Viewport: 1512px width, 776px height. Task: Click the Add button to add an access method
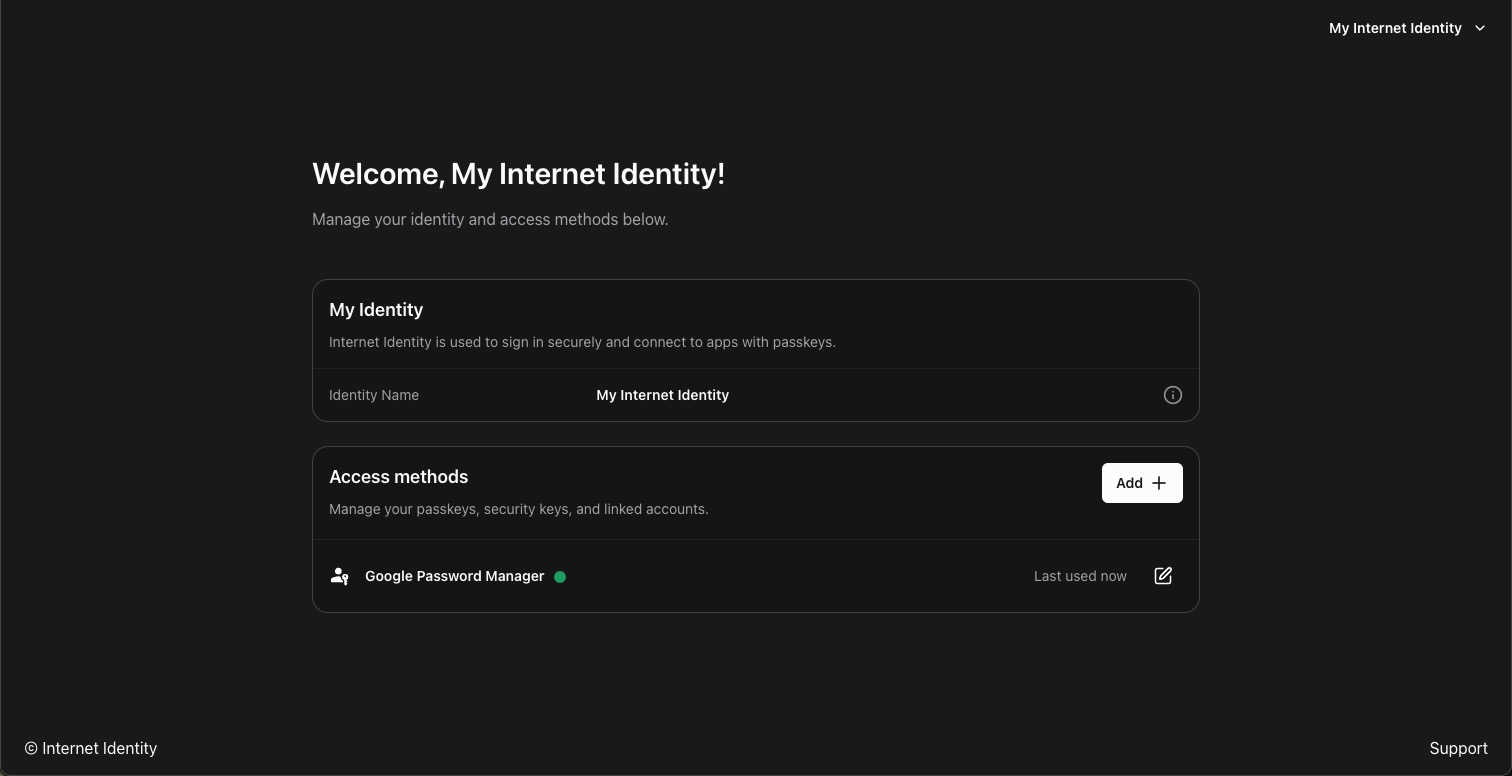tap(1141, 483)
